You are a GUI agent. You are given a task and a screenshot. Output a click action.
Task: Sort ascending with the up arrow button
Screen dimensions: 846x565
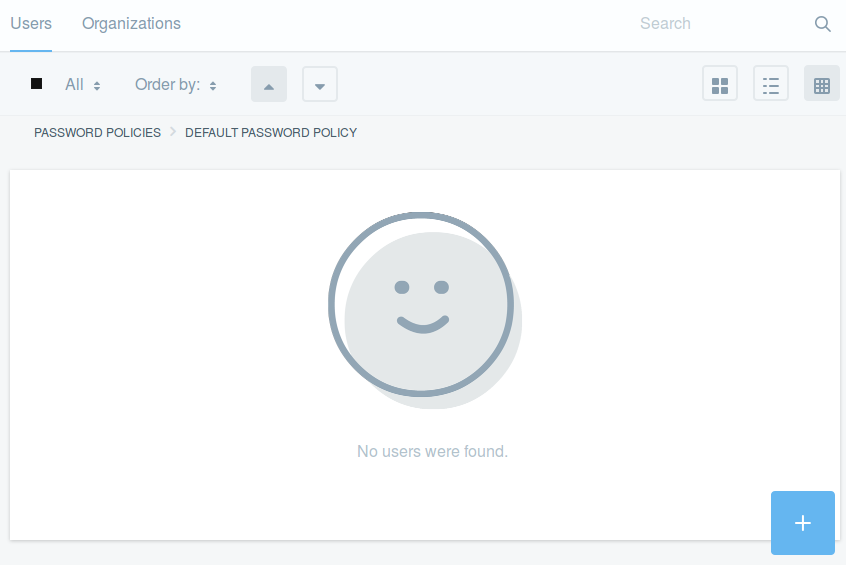(x=269, y=84)
